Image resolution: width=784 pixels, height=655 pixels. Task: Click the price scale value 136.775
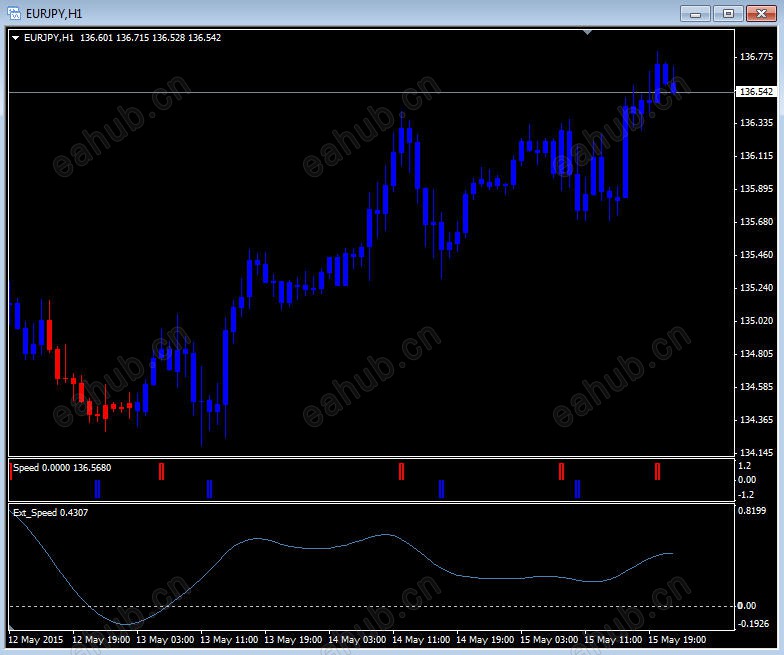(756, 56)
